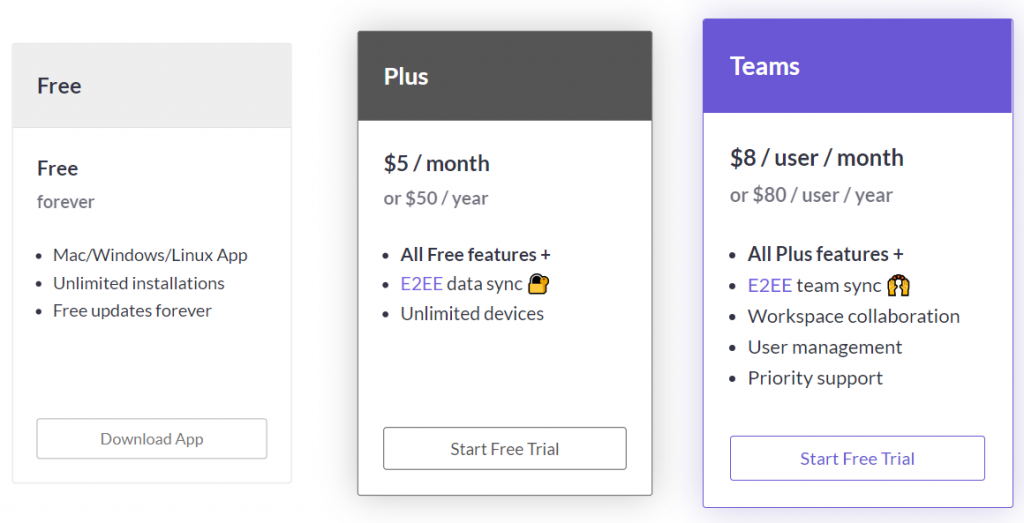Select the dark Plus plan header
This screenshot has width=1024, height=523.
pyautogui.click(x=505, y=77)
